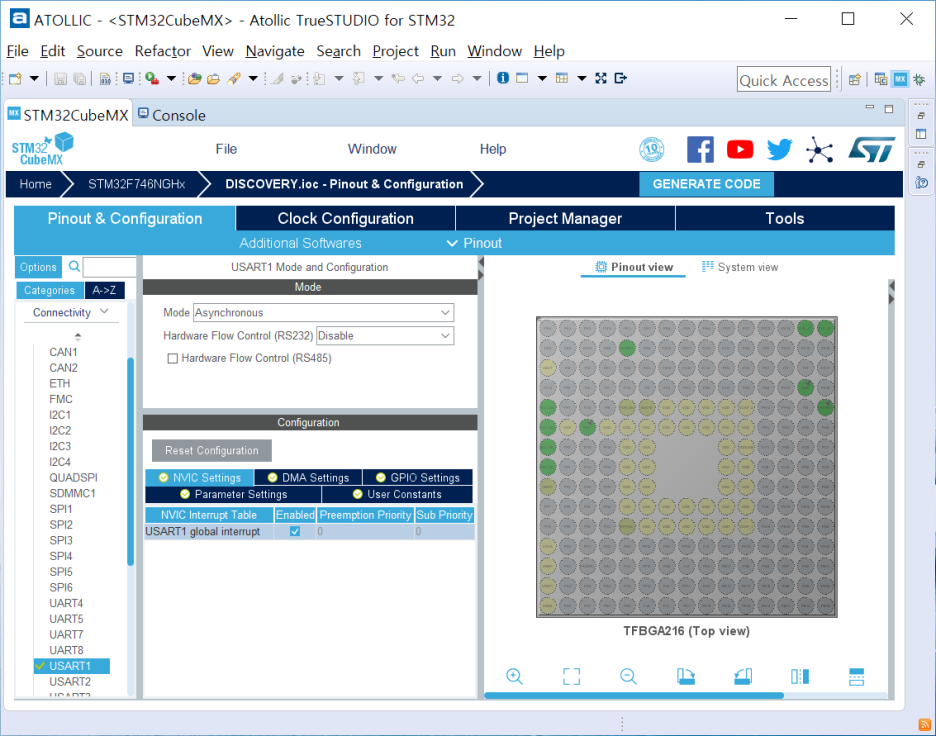Click the pin layout list icon
This screenshot has width=936, height=736.
(856, 676)
